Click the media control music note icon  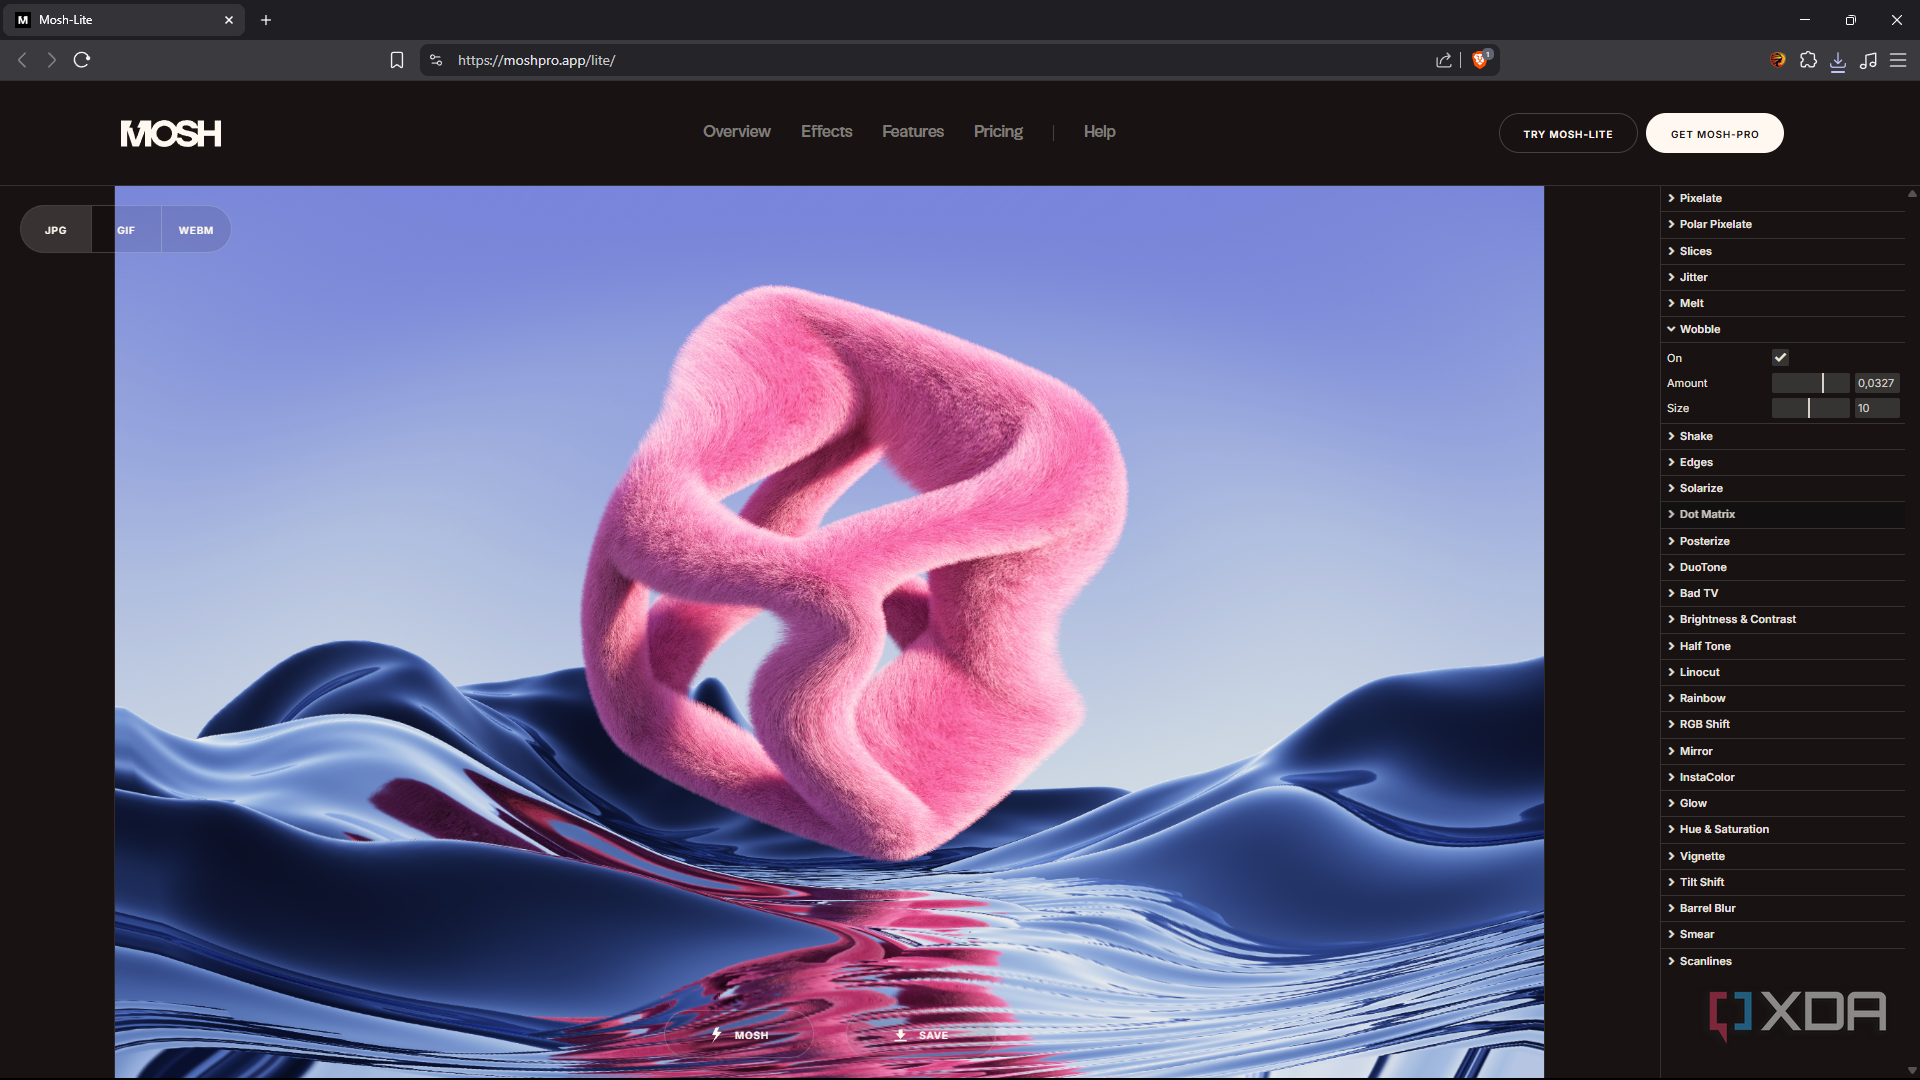point(1868,60)
